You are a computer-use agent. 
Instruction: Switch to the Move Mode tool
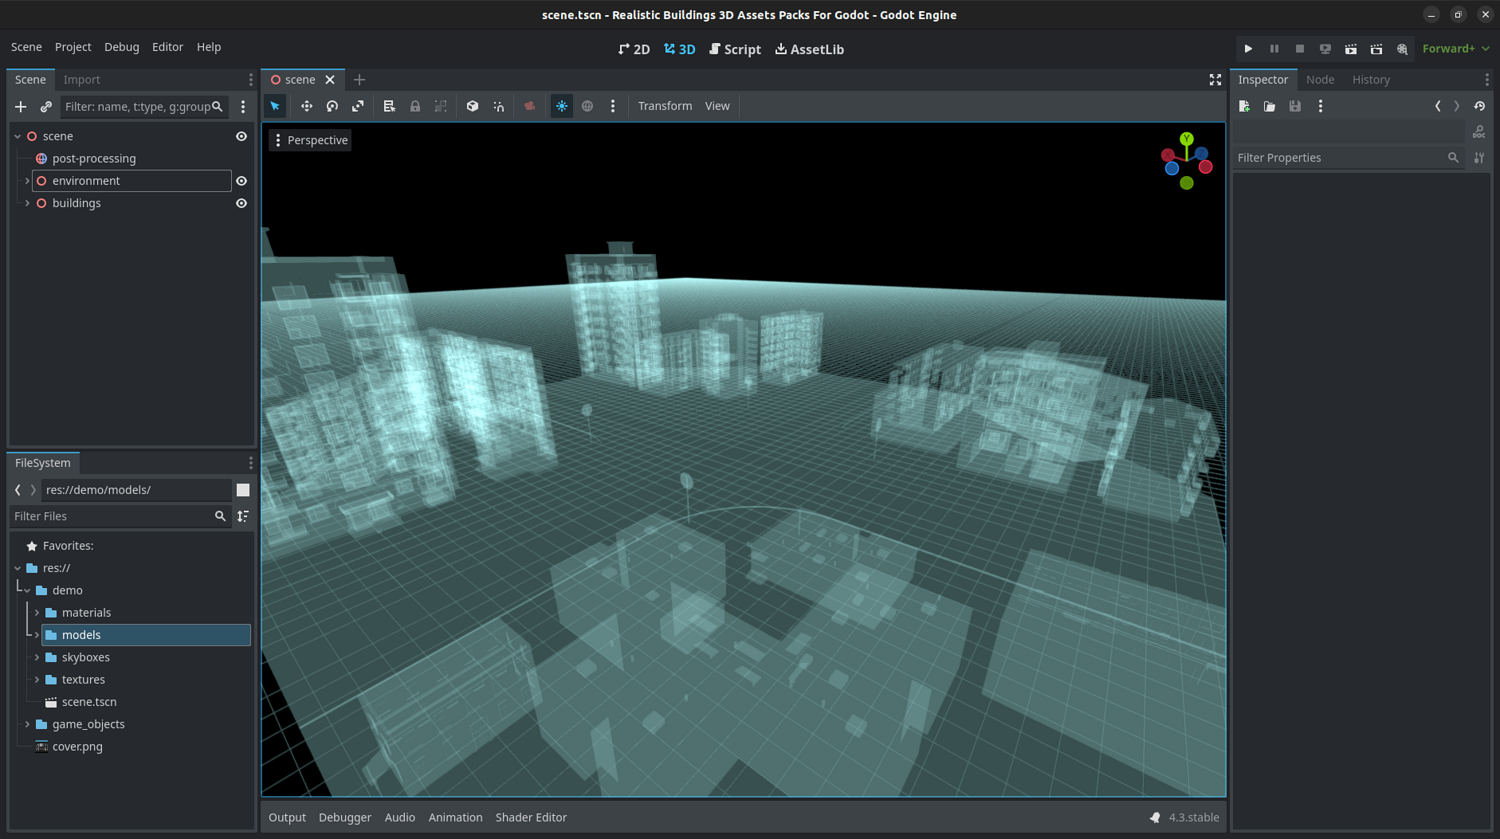pyautogui.click(x=306, y=106)
